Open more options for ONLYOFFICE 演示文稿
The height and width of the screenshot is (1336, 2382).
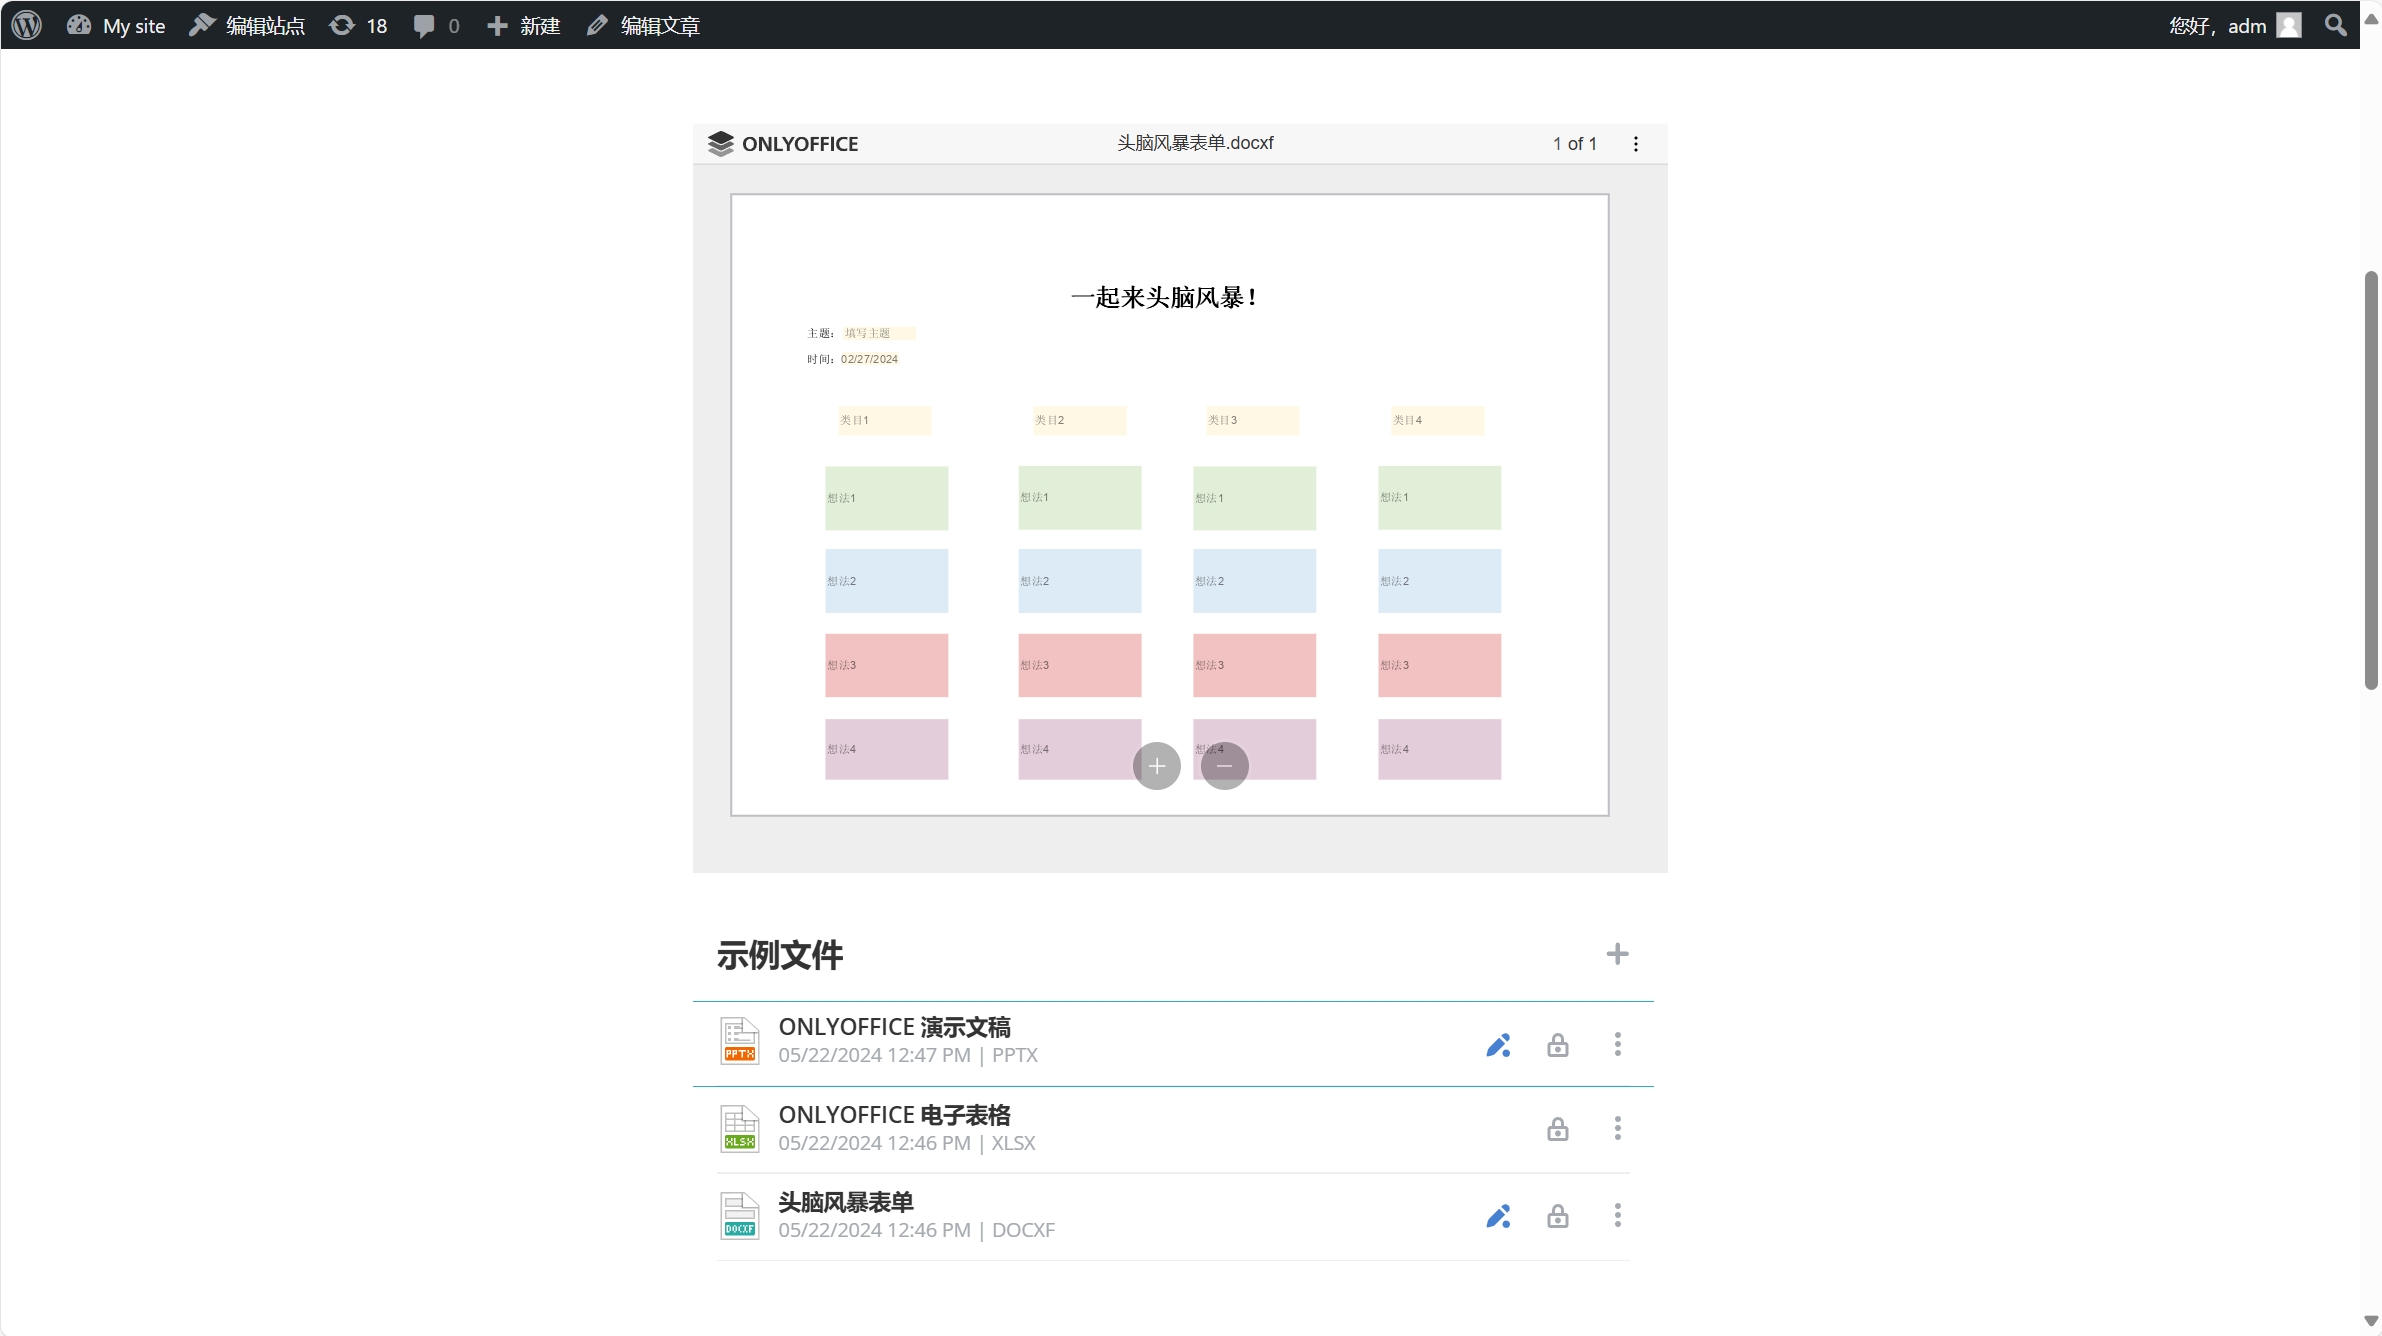tap(1617, 1044)
